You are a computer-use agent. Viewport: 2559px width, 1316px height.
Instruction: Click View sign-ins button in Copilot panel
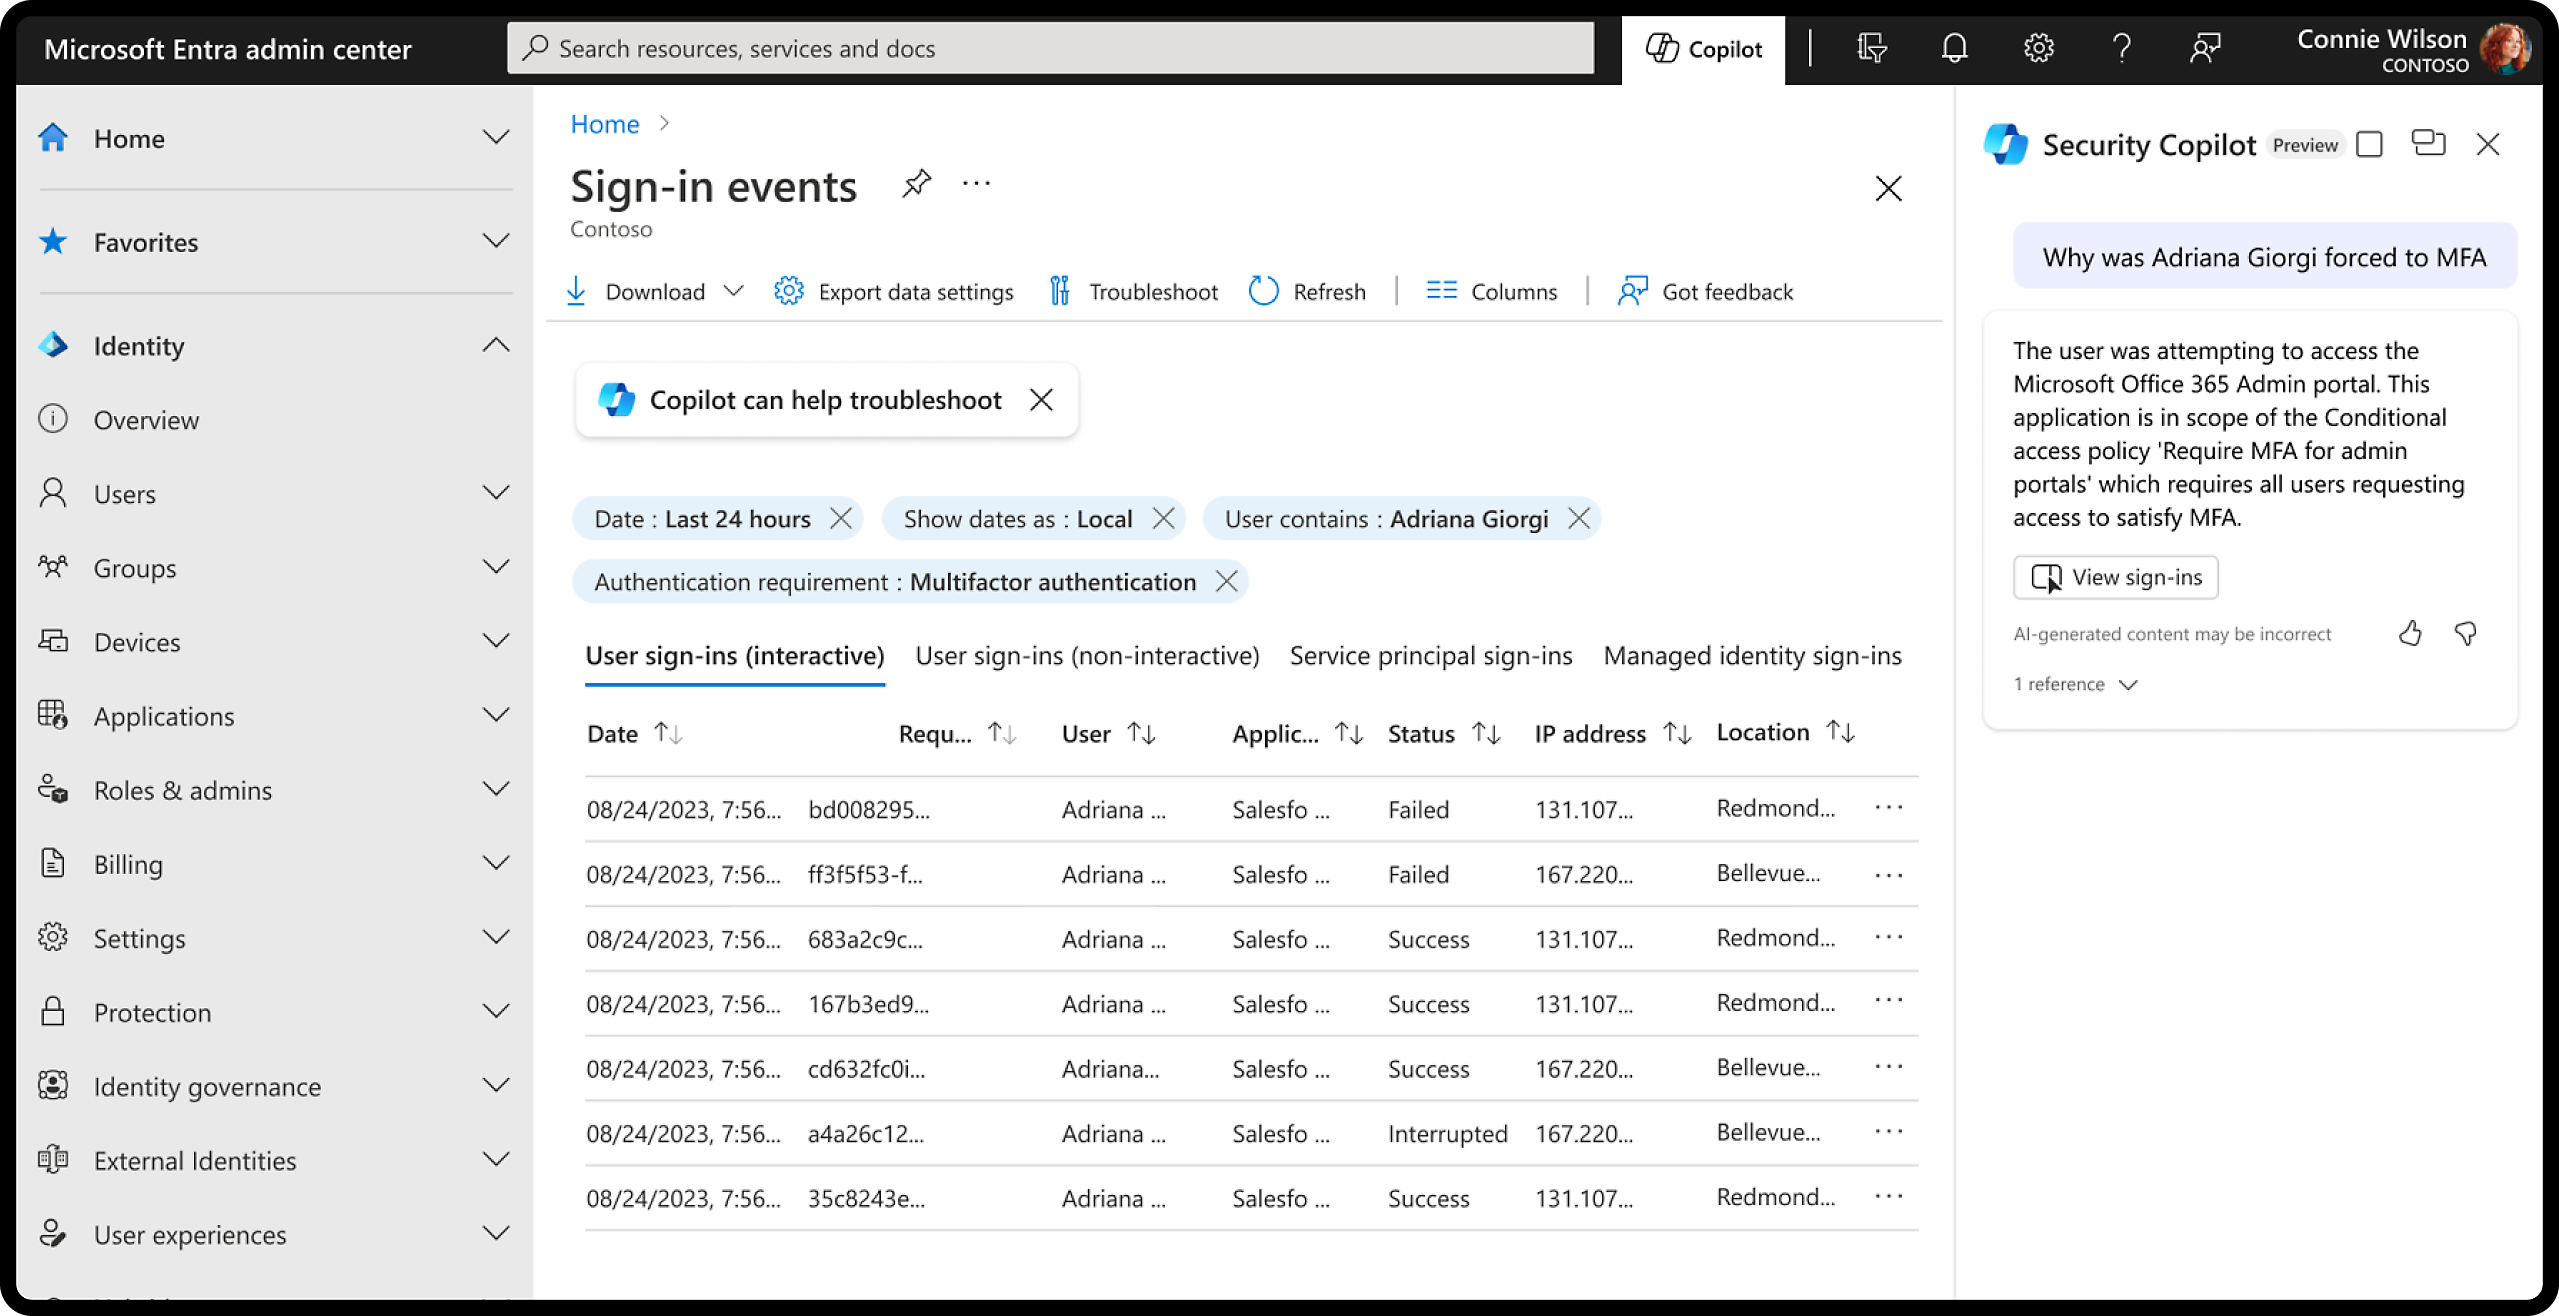2118,576
